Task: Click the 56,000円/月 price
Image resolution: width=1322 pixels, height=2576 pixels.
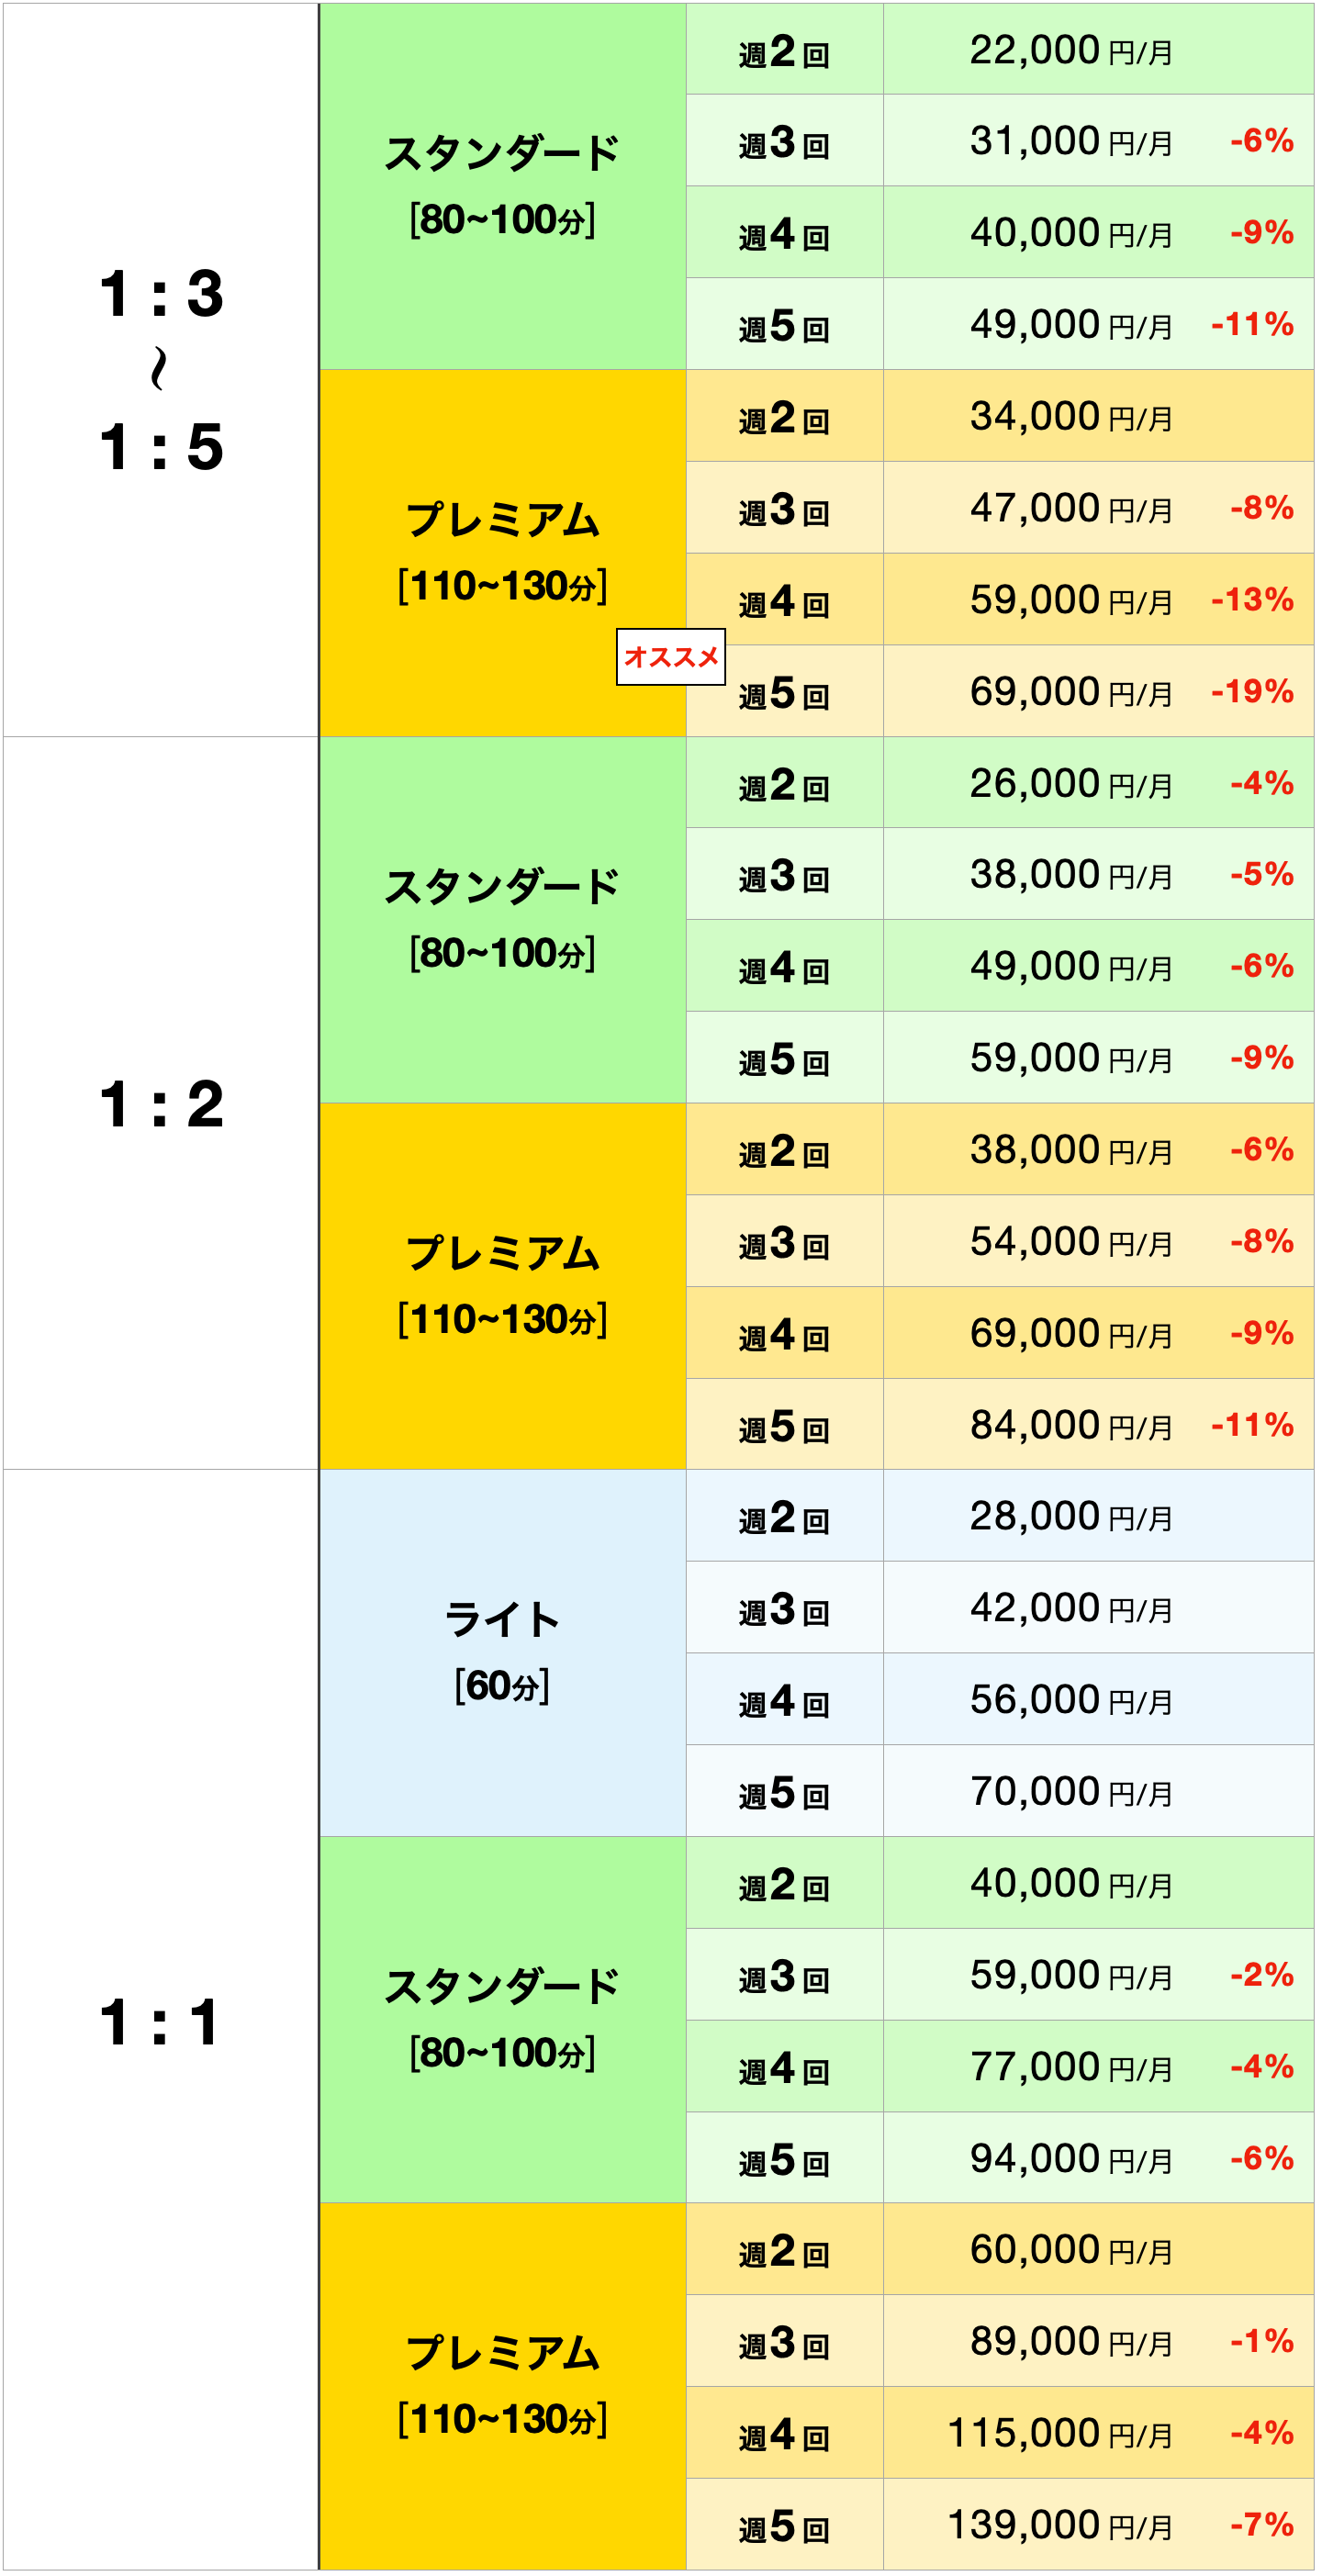Action: pos(1071,1700)
